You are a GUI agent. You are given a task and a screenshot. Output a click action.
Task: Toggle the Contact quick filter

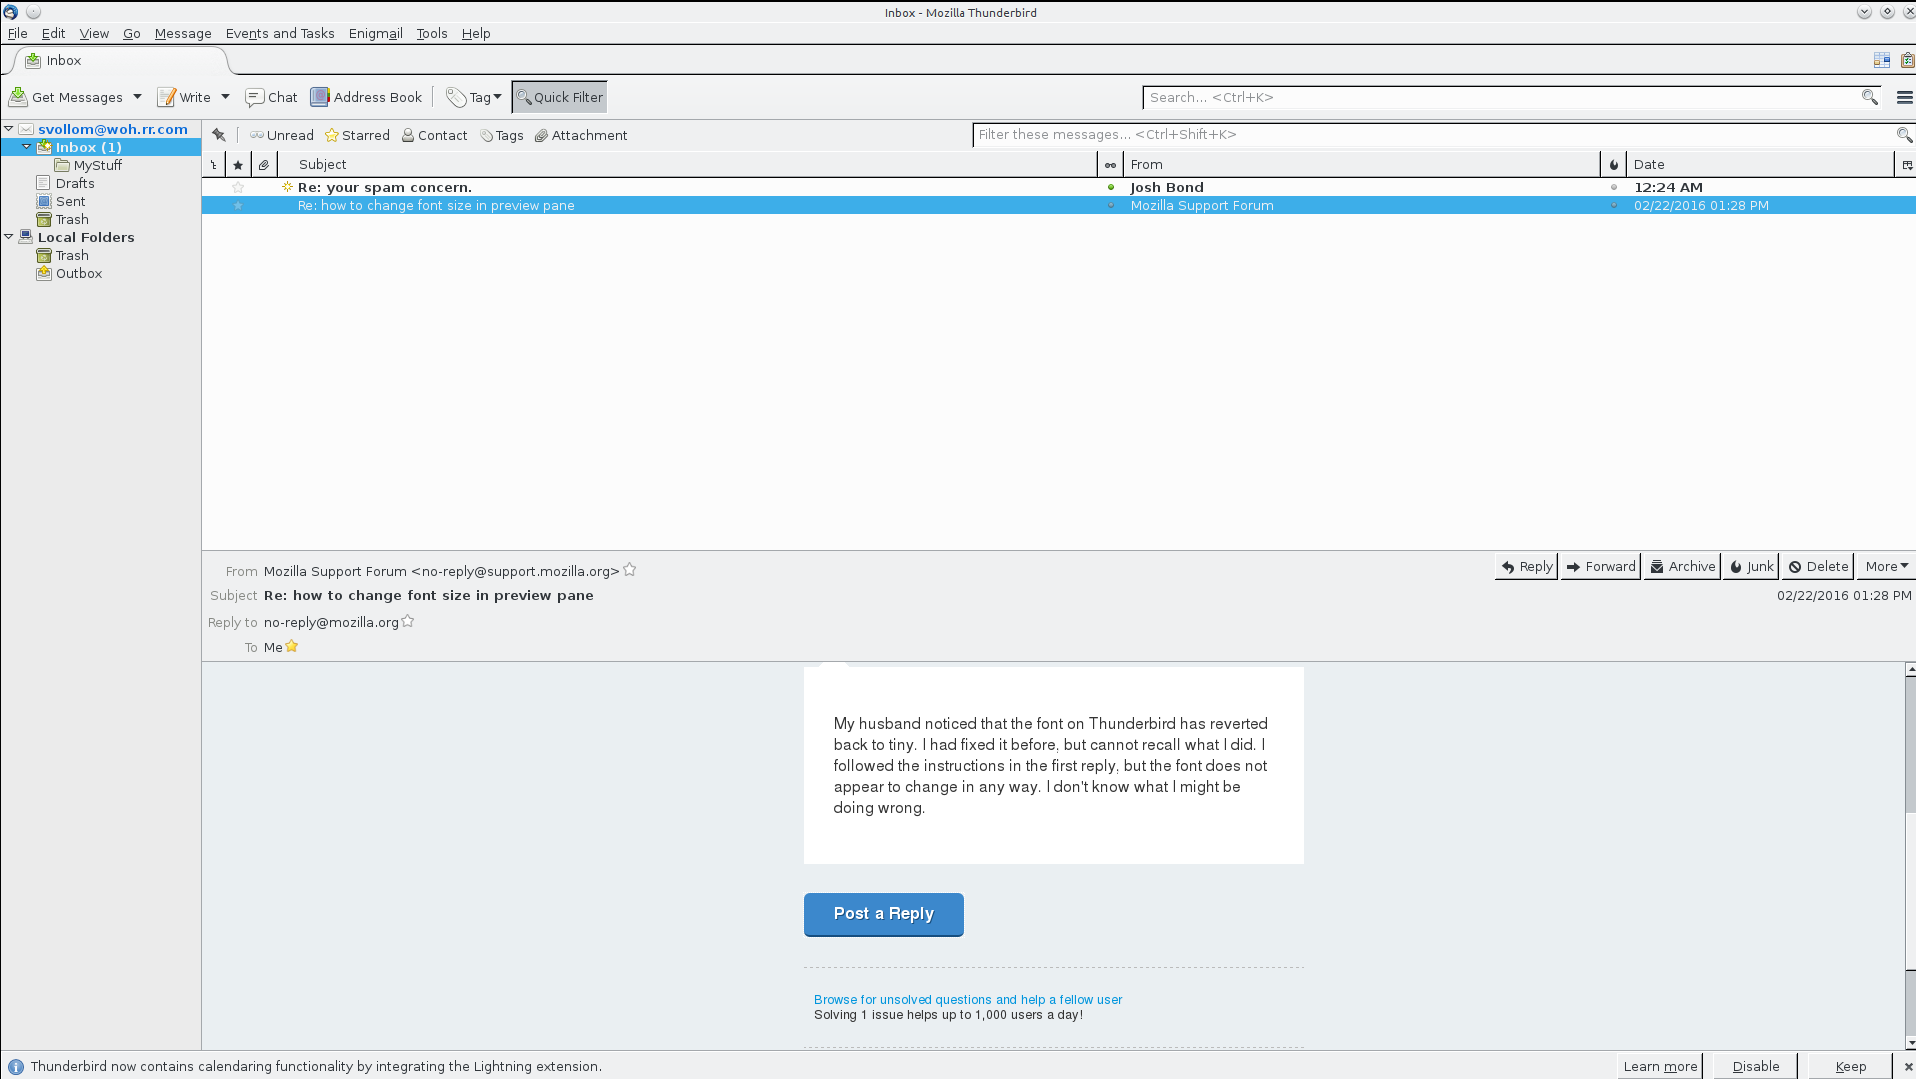(434, 135)
